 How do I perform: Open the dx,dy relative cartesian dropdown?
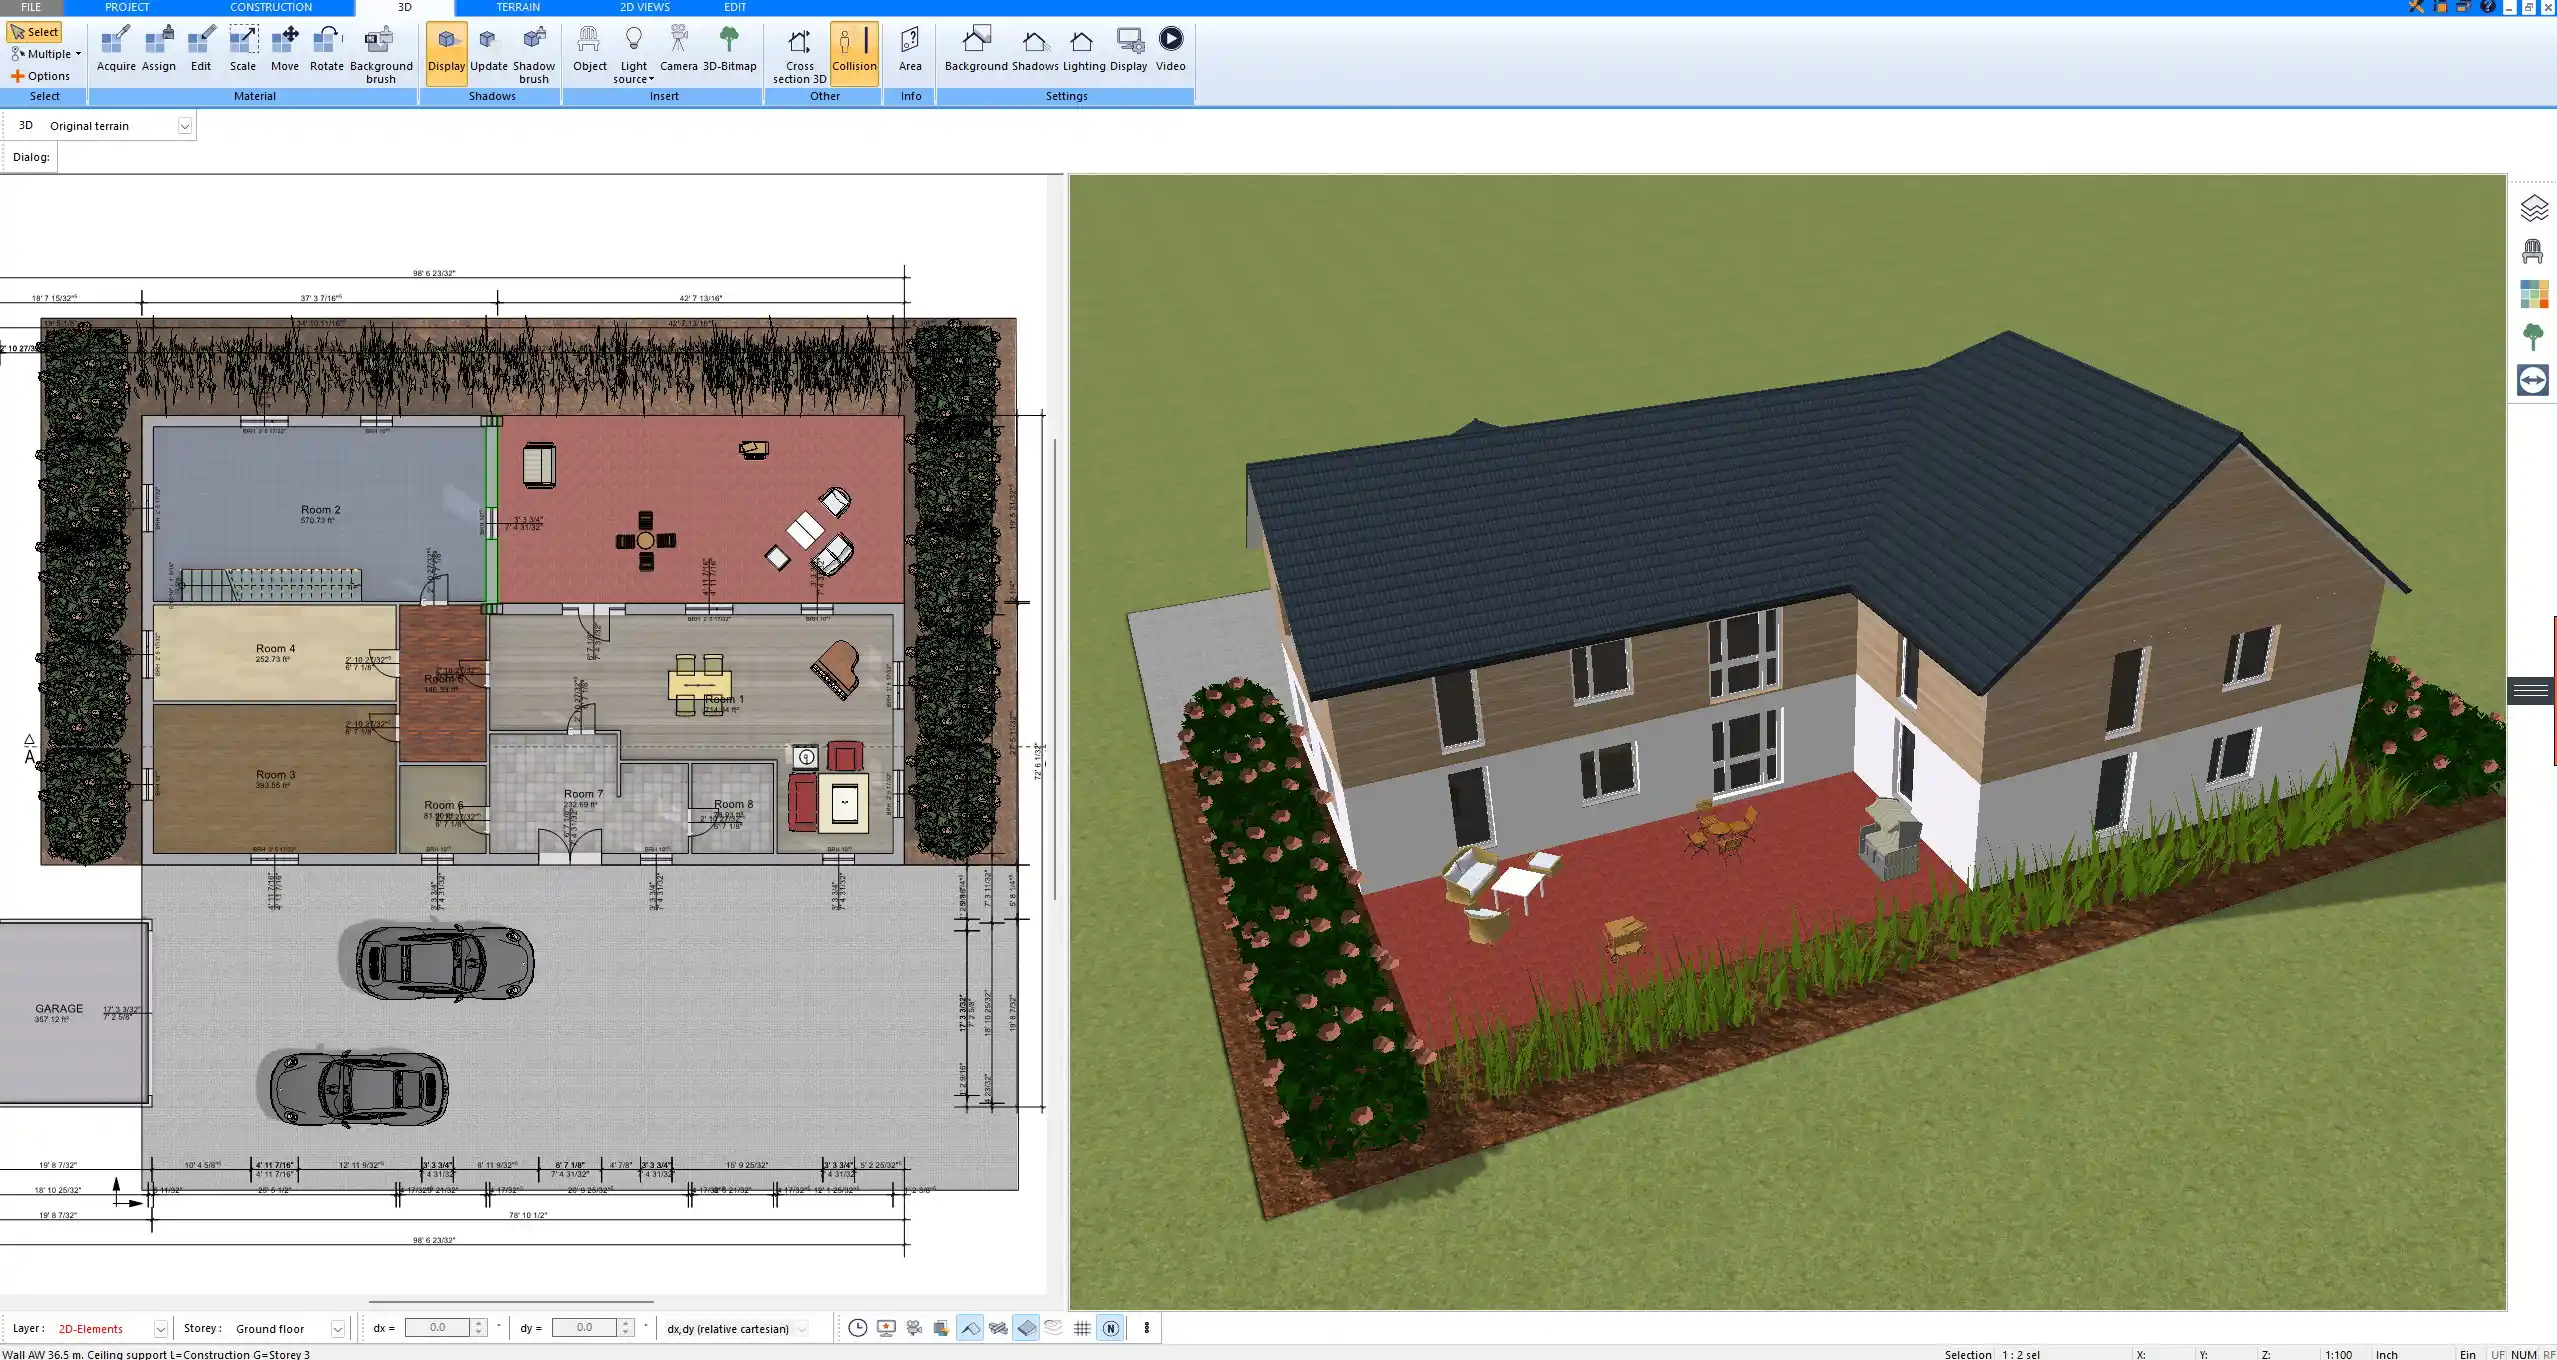pos(802,1329)
